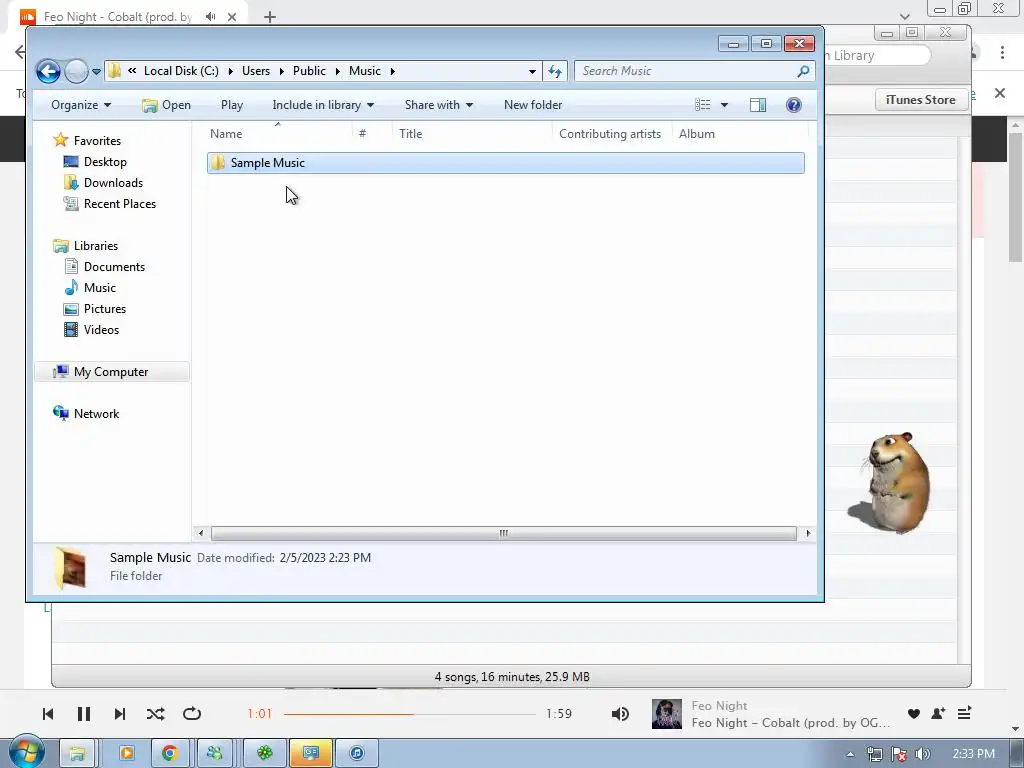Open iTunes from the taskbar
The height and width of the screenshot is (768, 1024).
coord(357,753)
